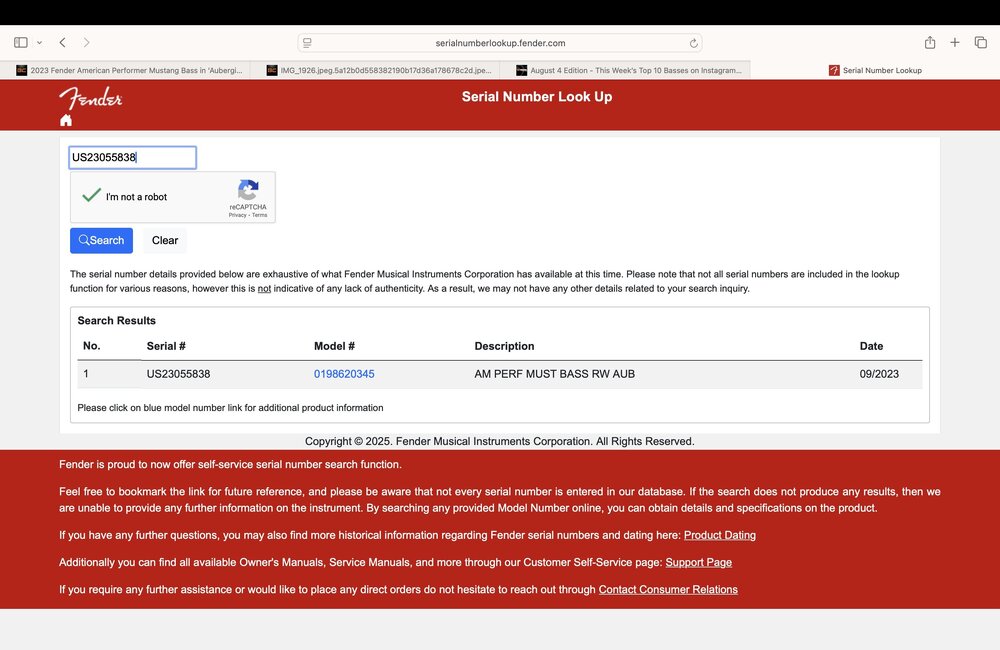Click the Copyright 2025 Fender footer text
Screen dimensions: 1000x650
(499, 441)
